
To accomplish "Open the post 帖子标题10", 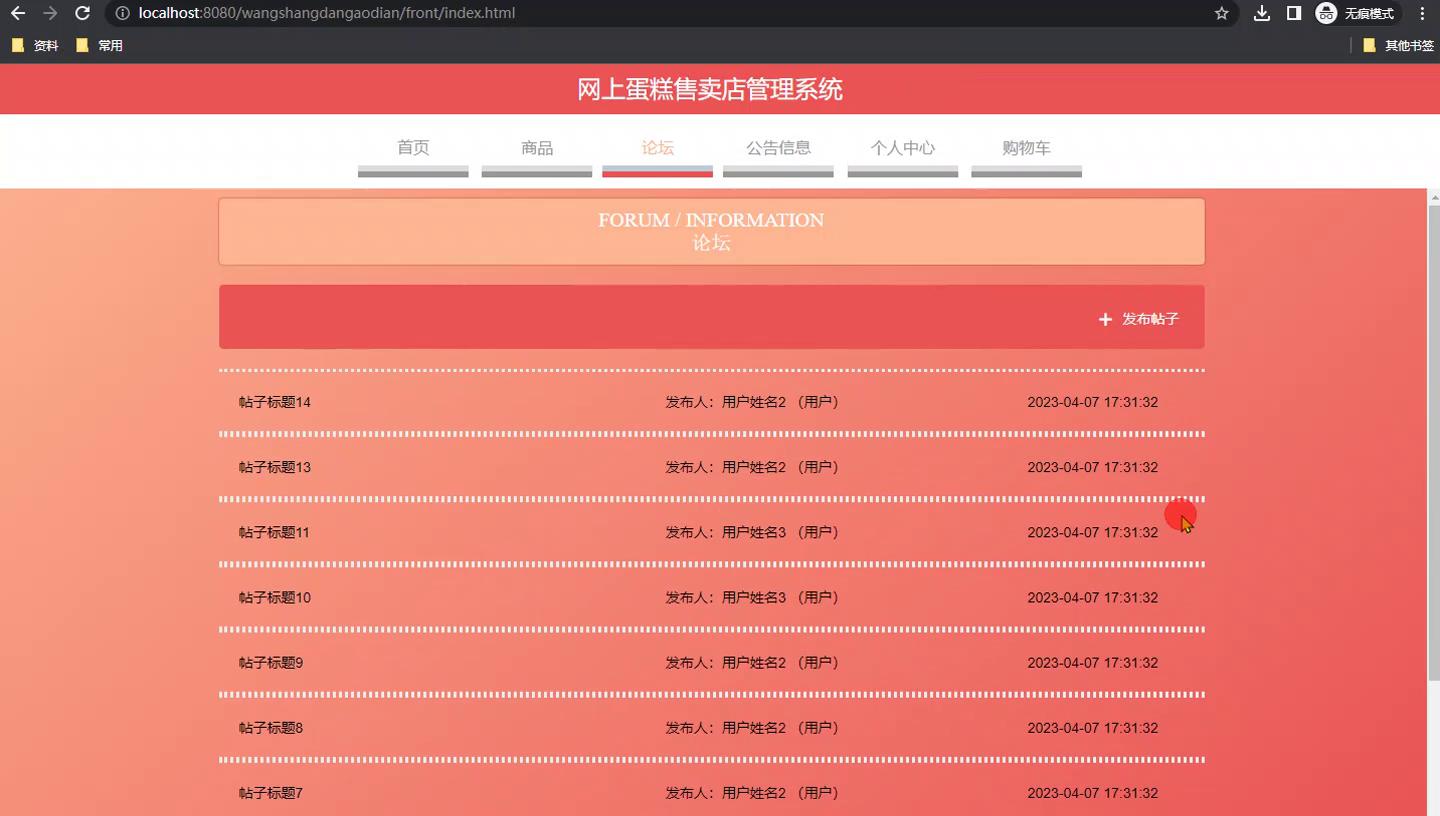I will tap(275, 597).
